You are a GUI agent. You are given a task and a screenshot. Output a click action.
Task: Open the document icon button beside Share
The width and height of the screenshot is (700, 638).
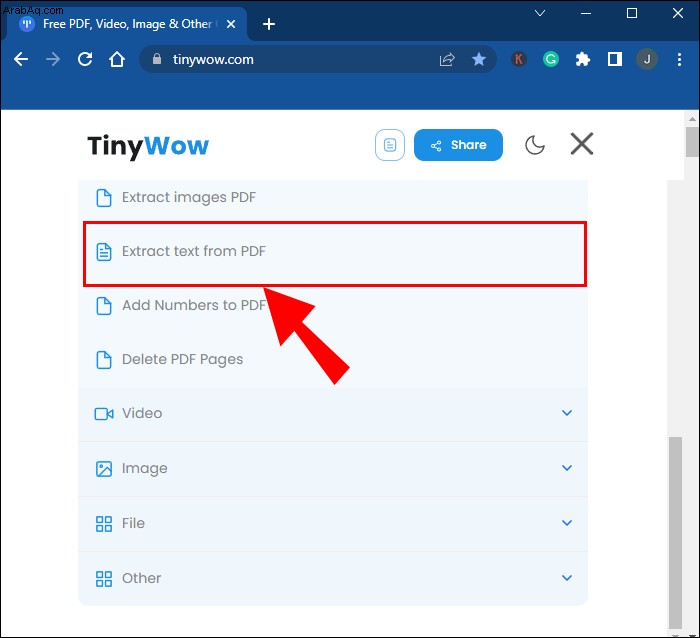pos(390,145)
